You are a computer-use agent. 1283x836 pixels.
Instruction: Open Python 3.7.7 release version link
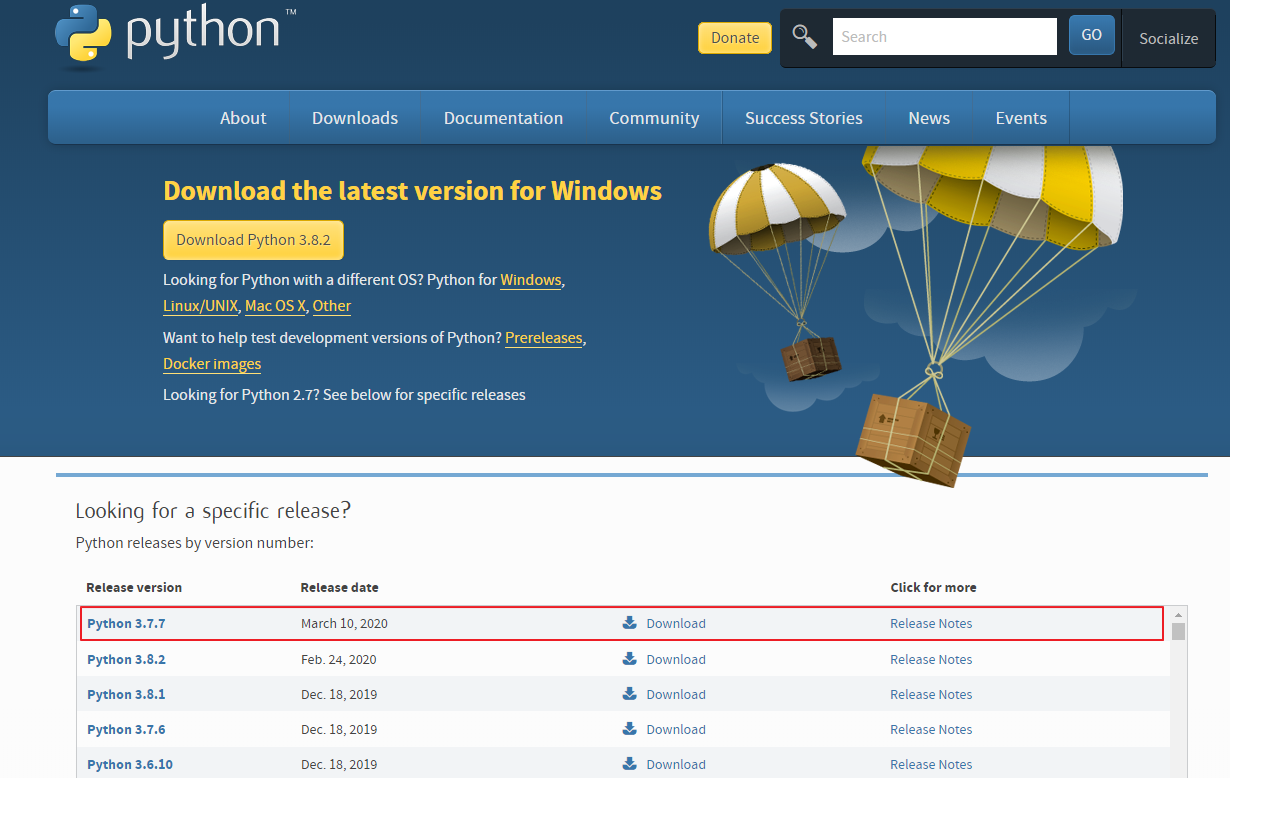(x=126, y=623)
